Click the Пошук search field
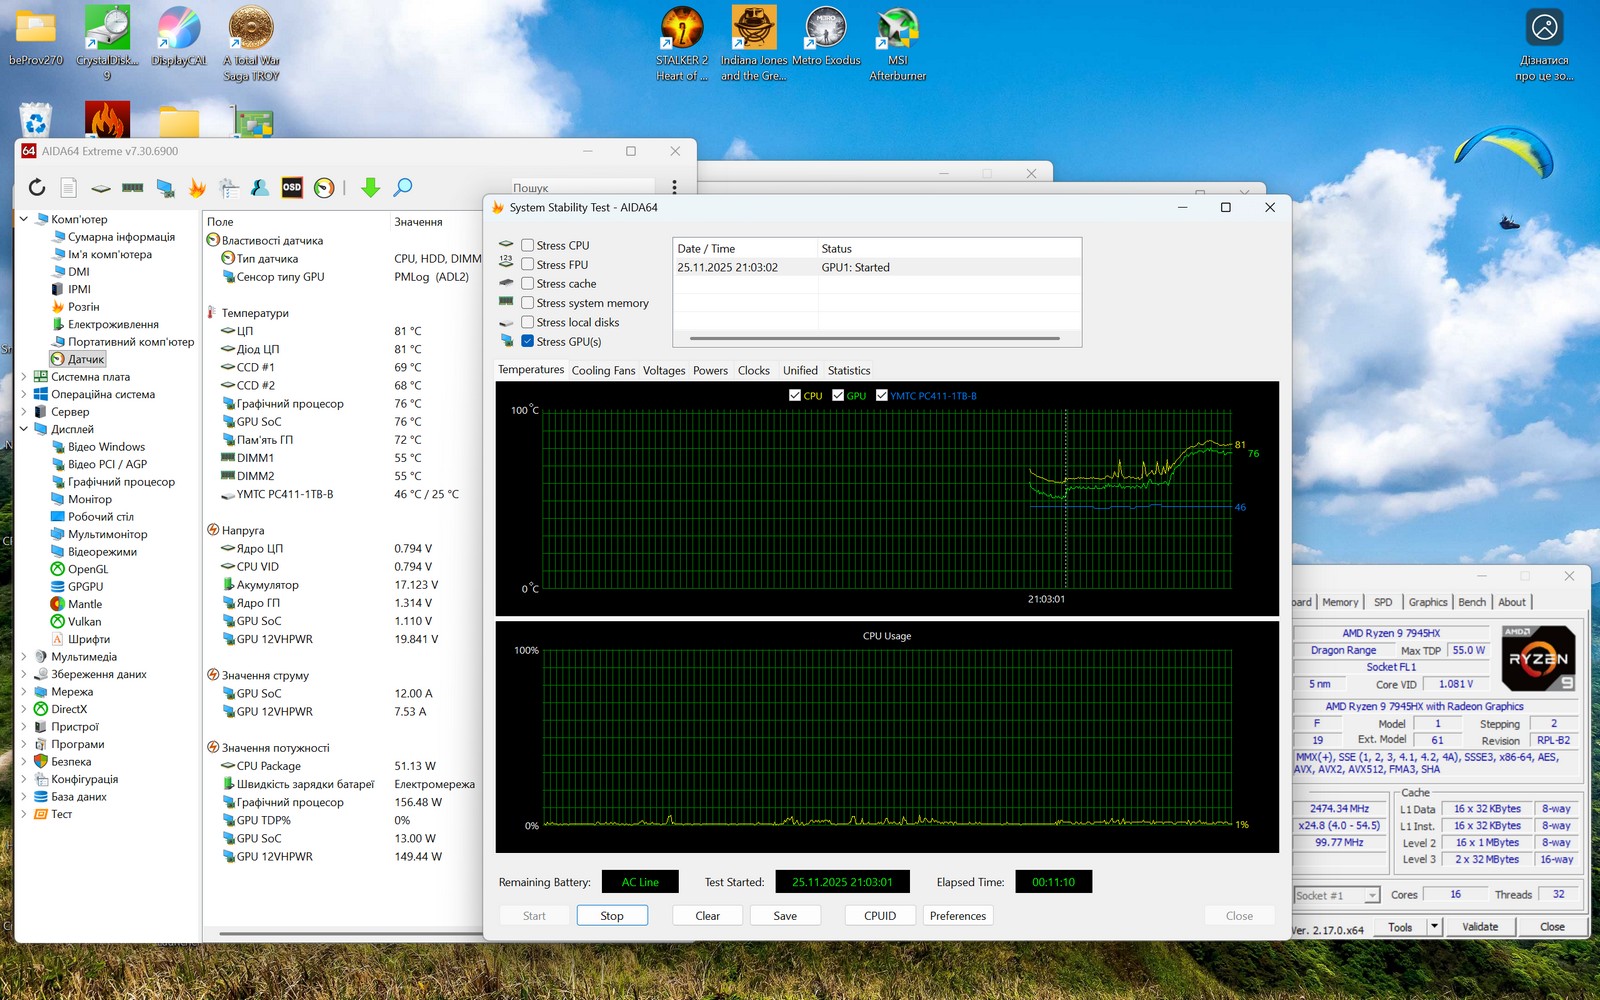The width and height of the screenshot is (1600, 1000). (580, 188)
